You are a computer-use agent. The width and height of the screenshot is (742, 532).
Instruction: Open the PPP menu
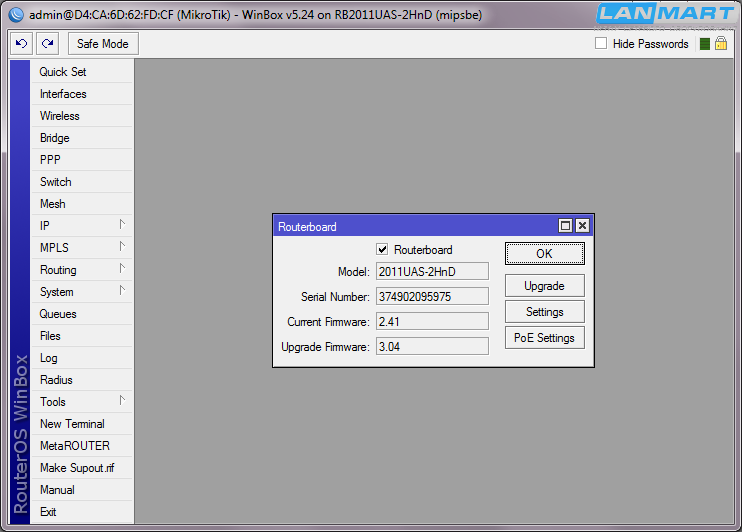pyautogui.click(x=81, y=160)
